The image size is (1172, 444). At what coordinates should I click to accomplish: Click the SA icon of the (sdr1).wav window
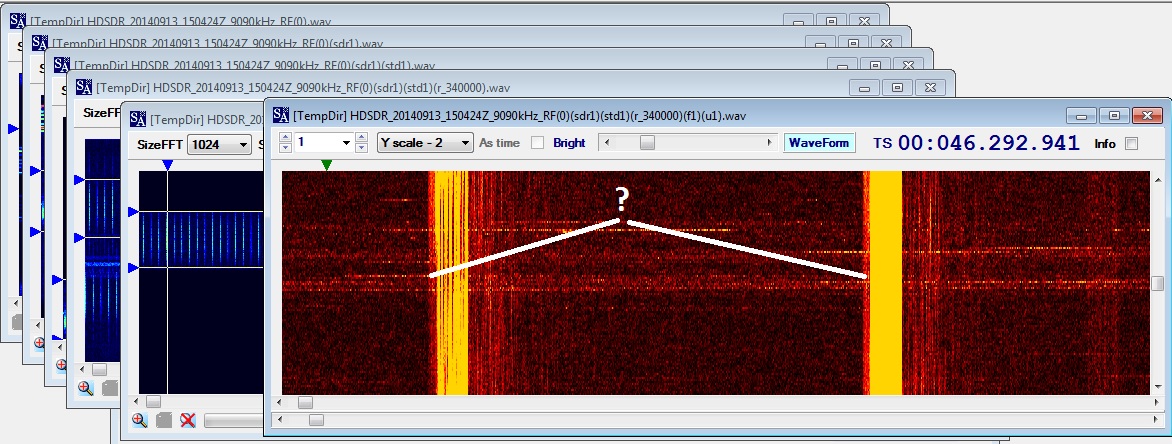40,43
